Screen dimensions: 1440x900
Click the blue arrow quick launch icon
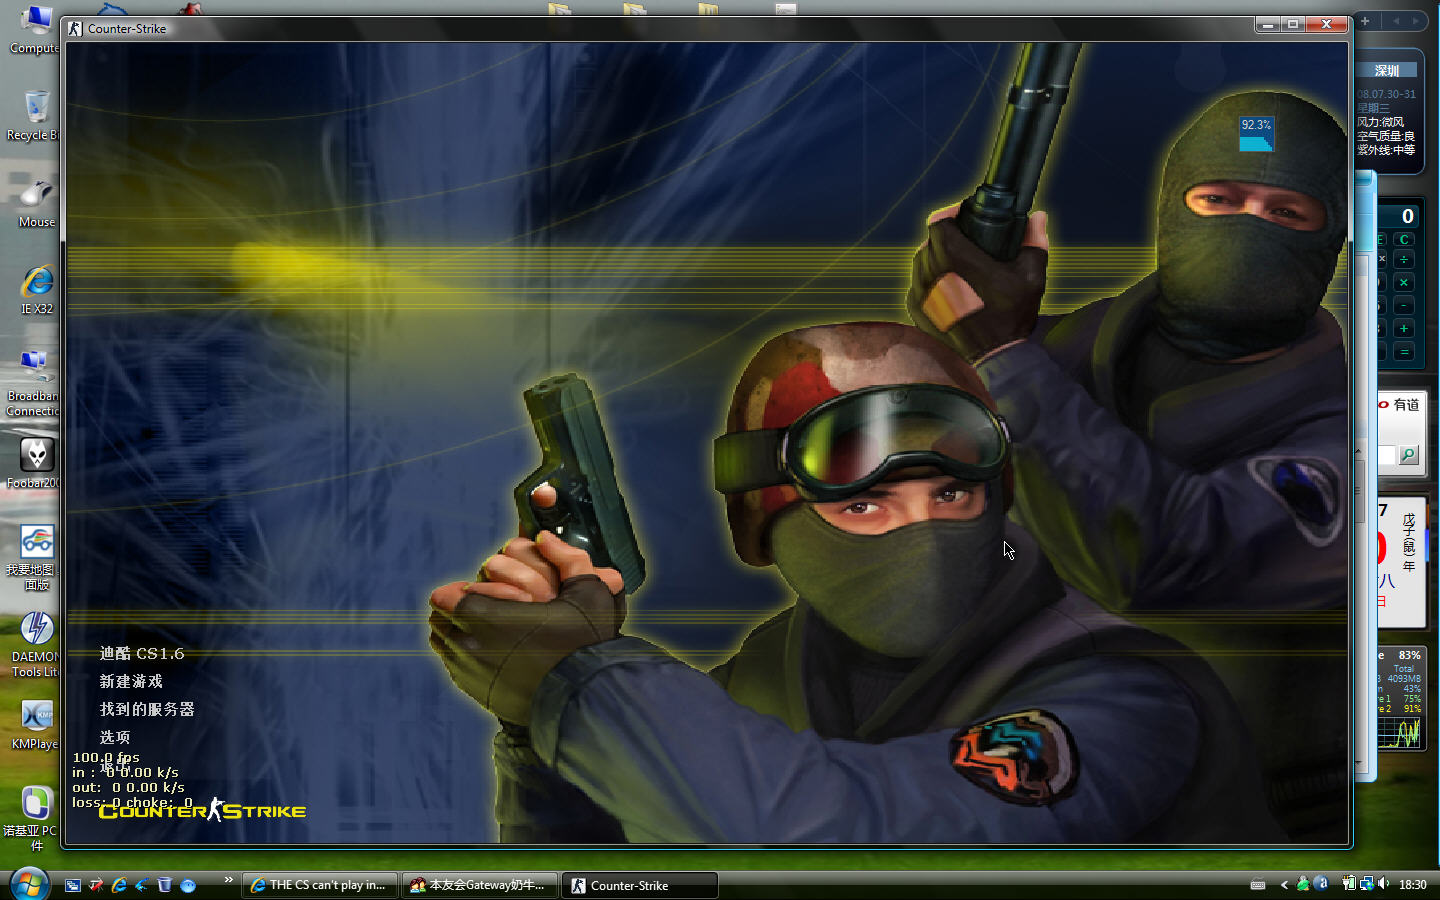[x=142, y=885]
